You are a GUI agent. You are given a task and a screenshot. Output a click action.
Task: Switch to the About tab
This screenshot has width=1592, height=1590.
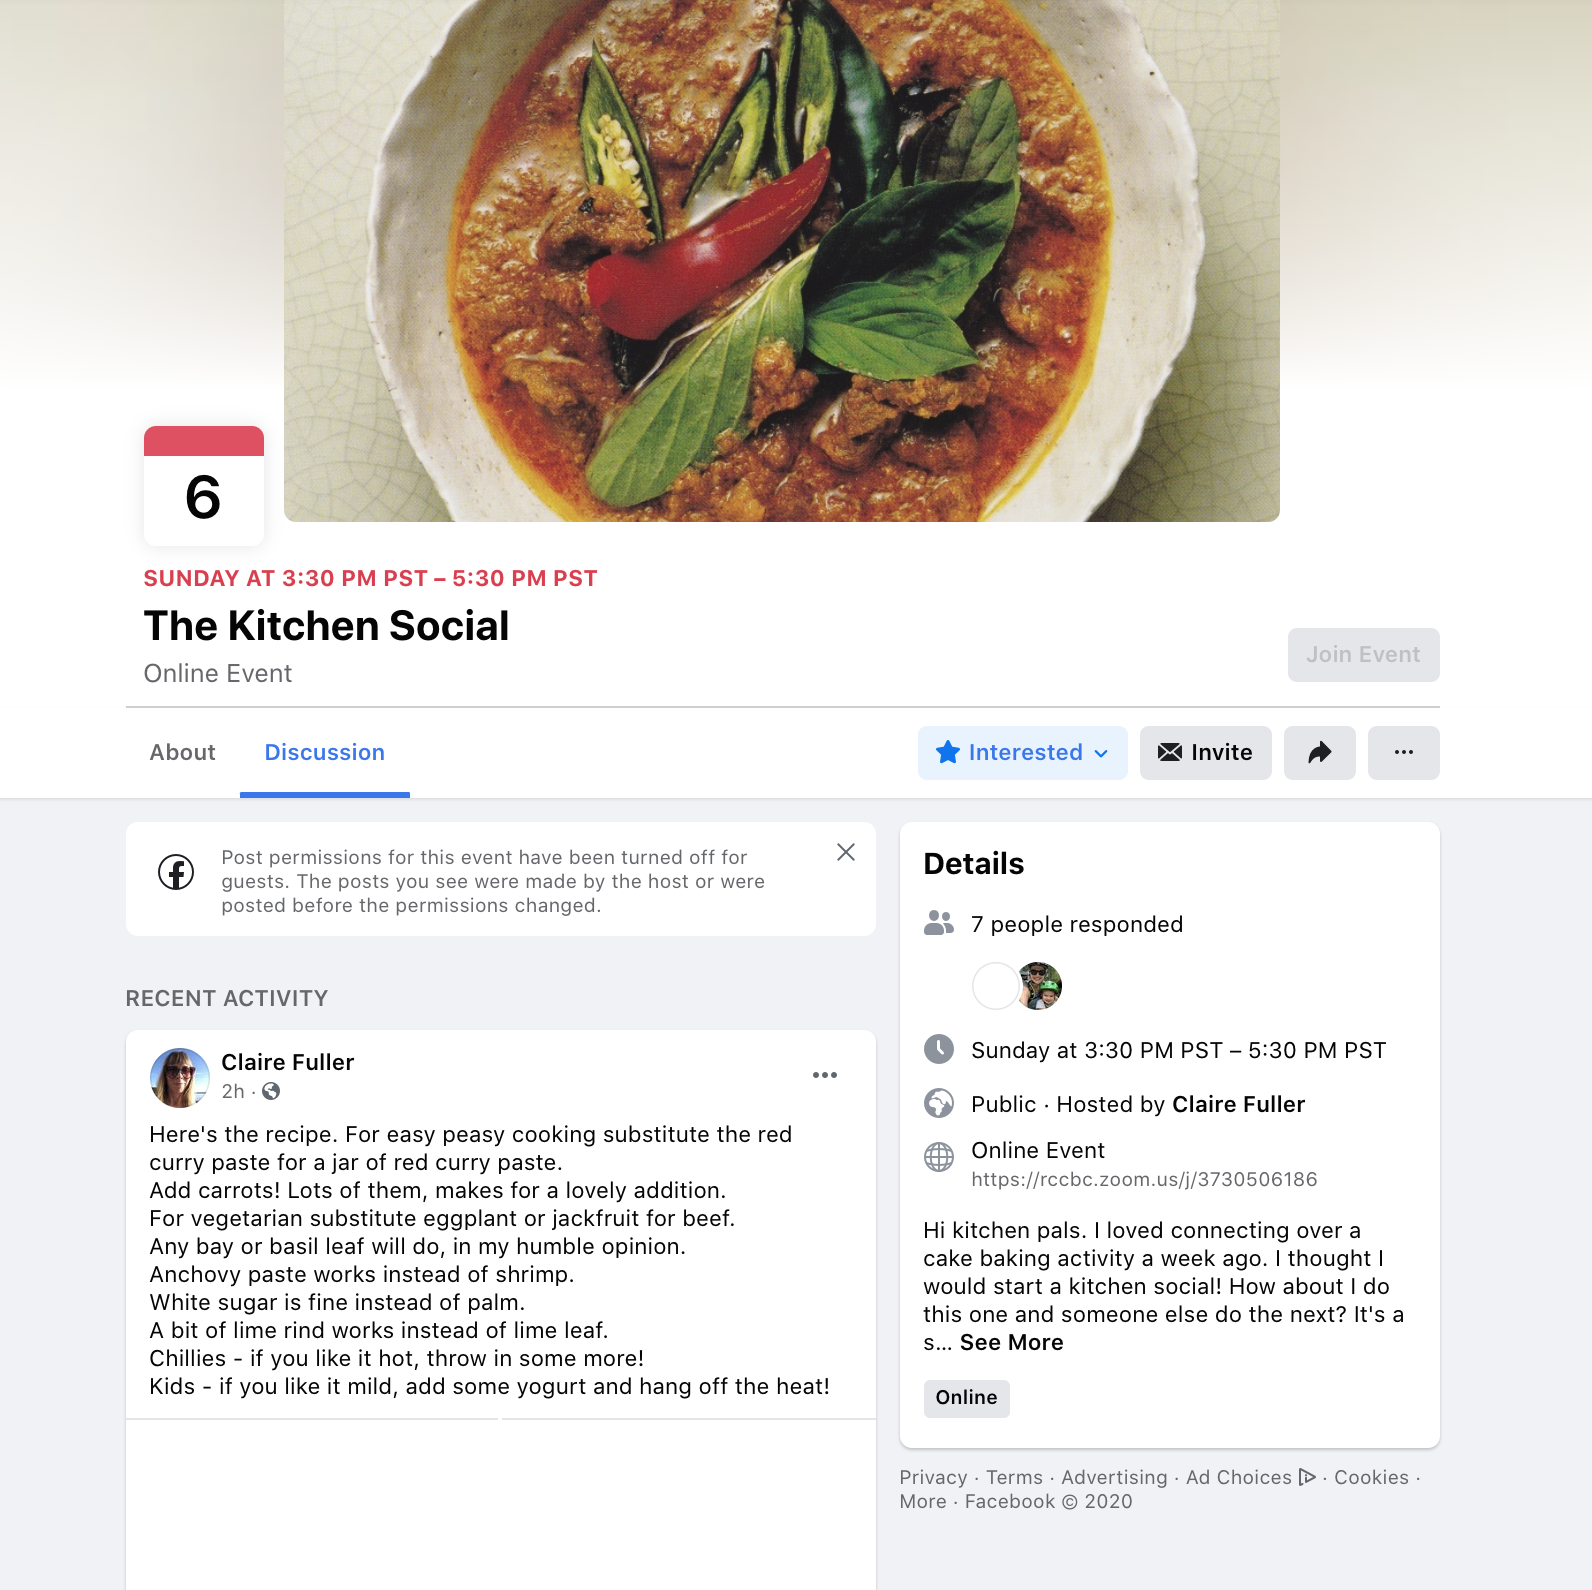tap(183, 752)
